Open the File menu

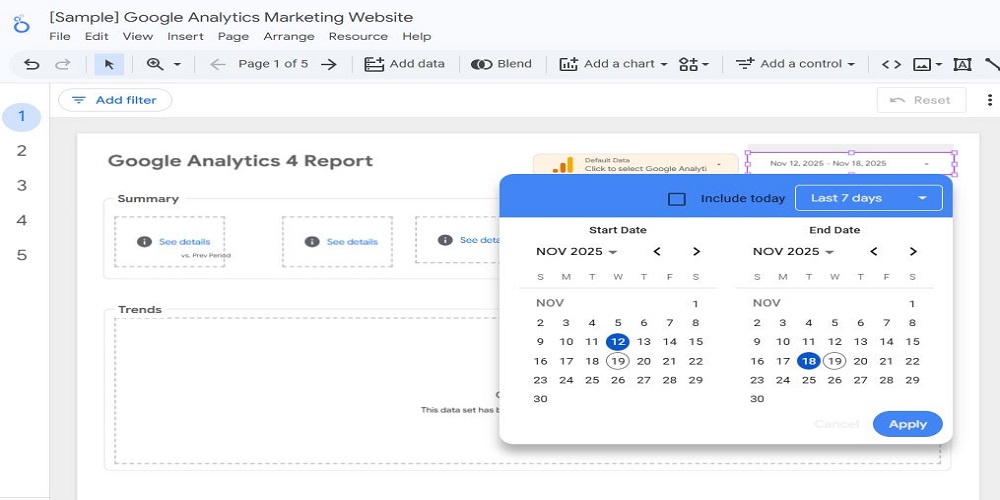pyautogui.click(x=60, y=36)
